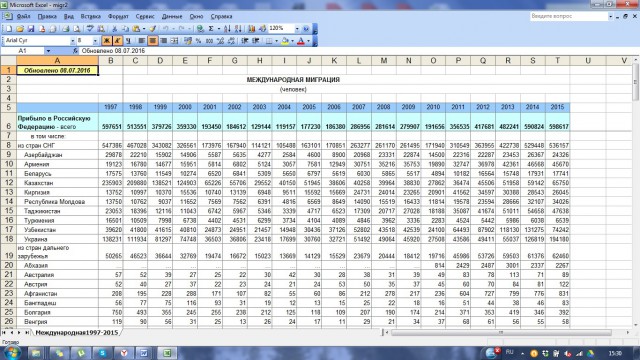Apply thousands separator format
Screen dimensions: 640x360
(x=209, y=40)
